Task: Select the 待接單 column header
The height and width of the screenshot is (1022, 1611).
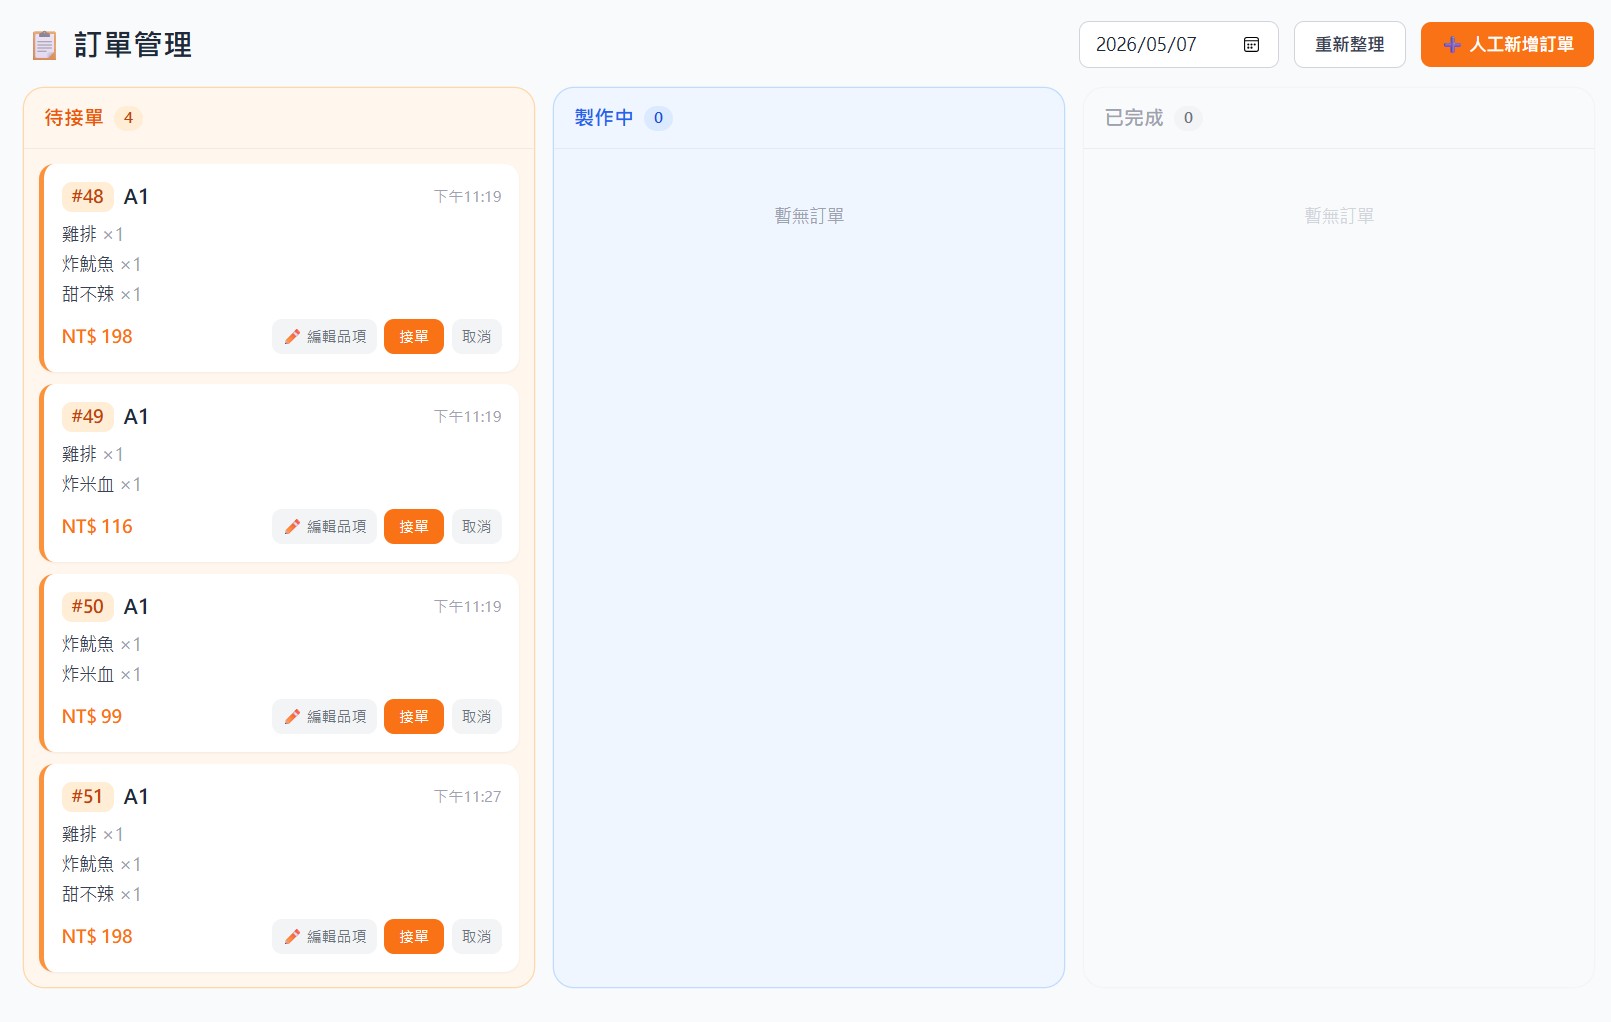Action: (279, 118)
